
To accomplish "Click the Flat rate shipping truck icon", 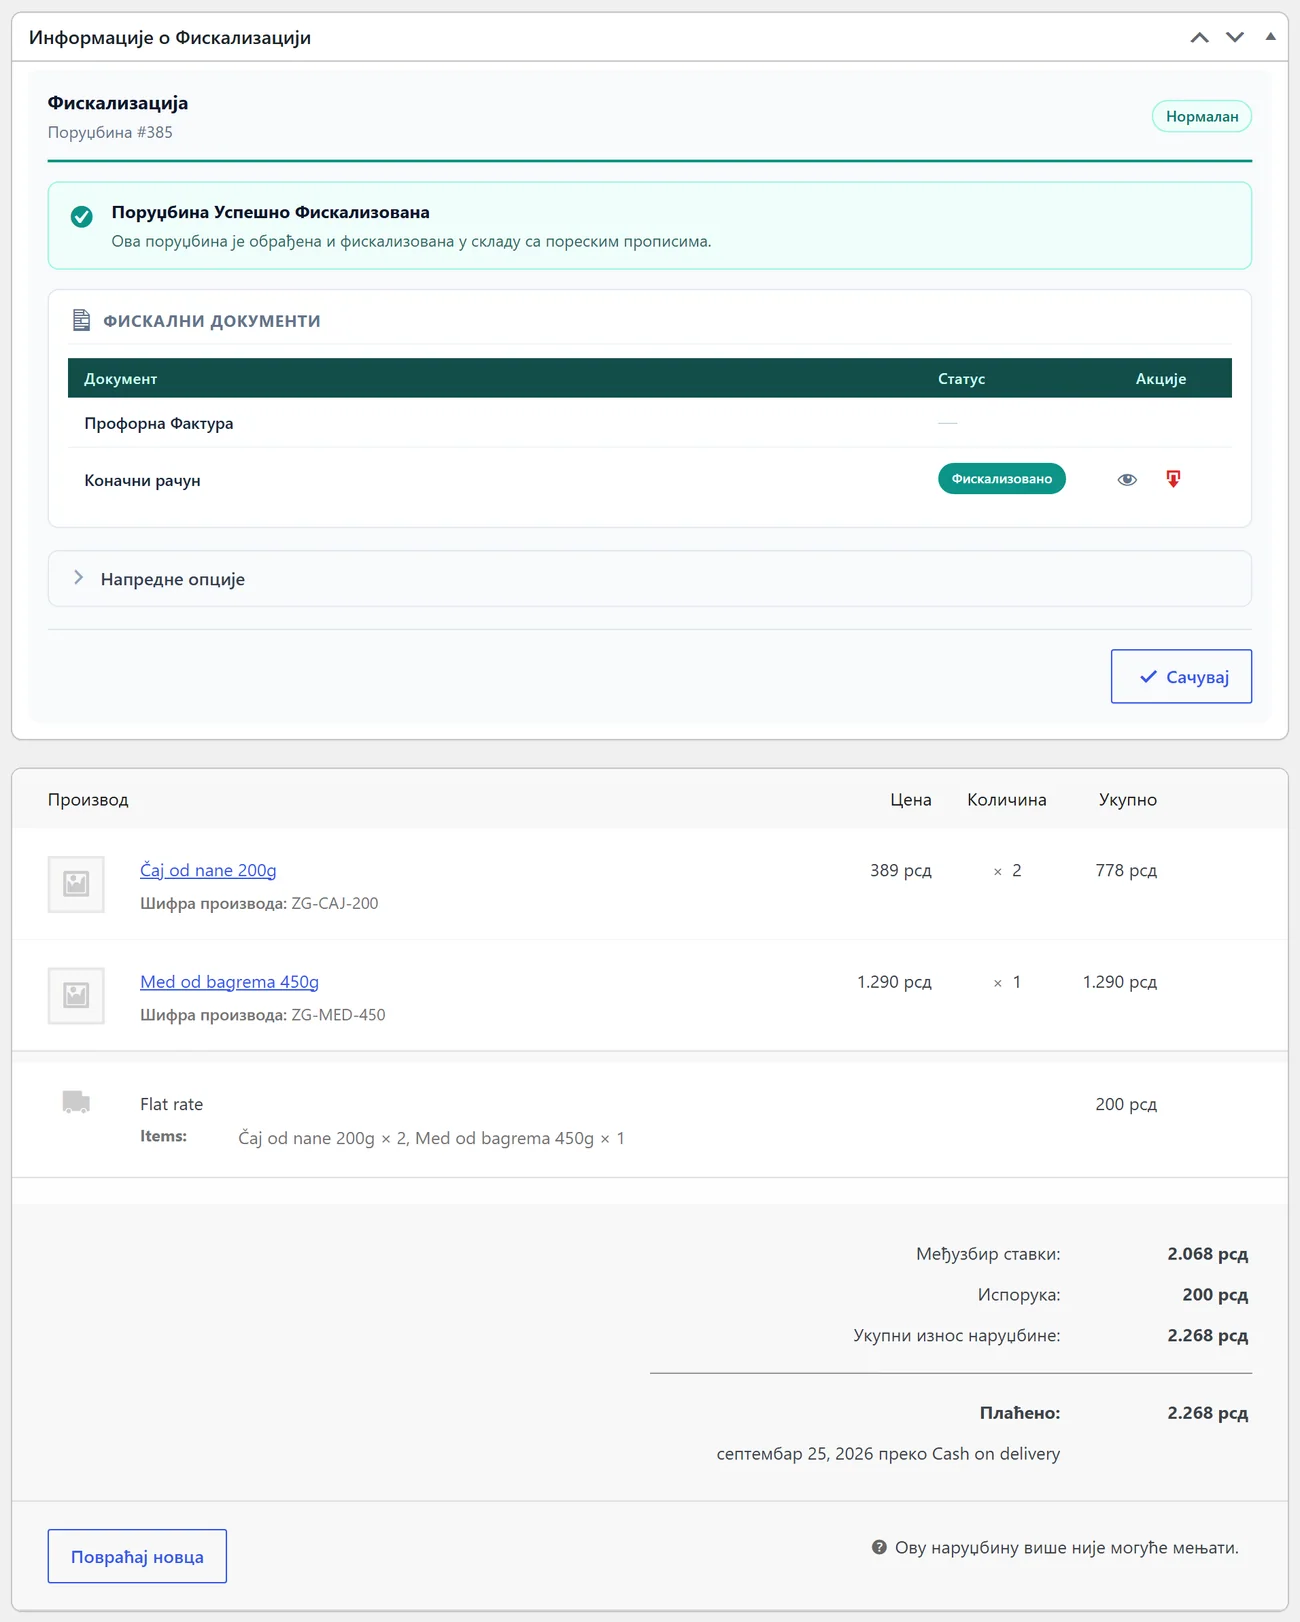I will [x=76, y=1102].
